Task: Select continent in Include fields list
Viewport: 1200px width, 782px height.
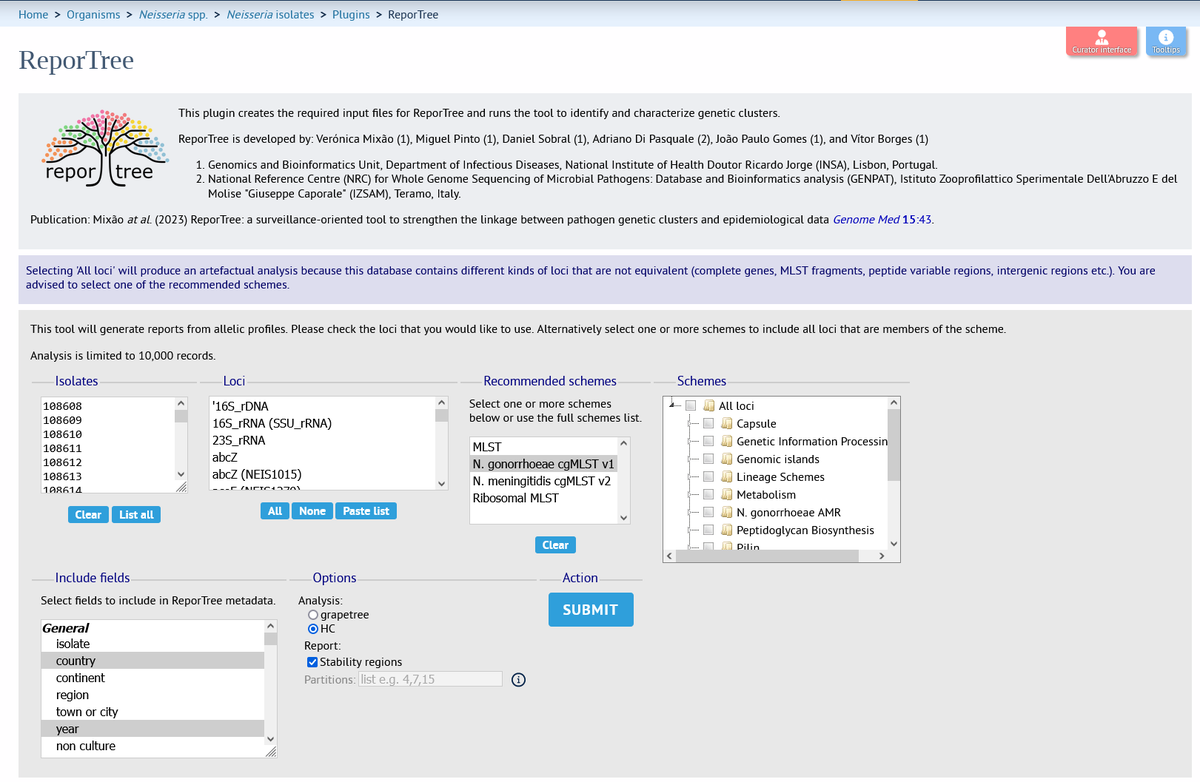Action: (x=152, y=678)
